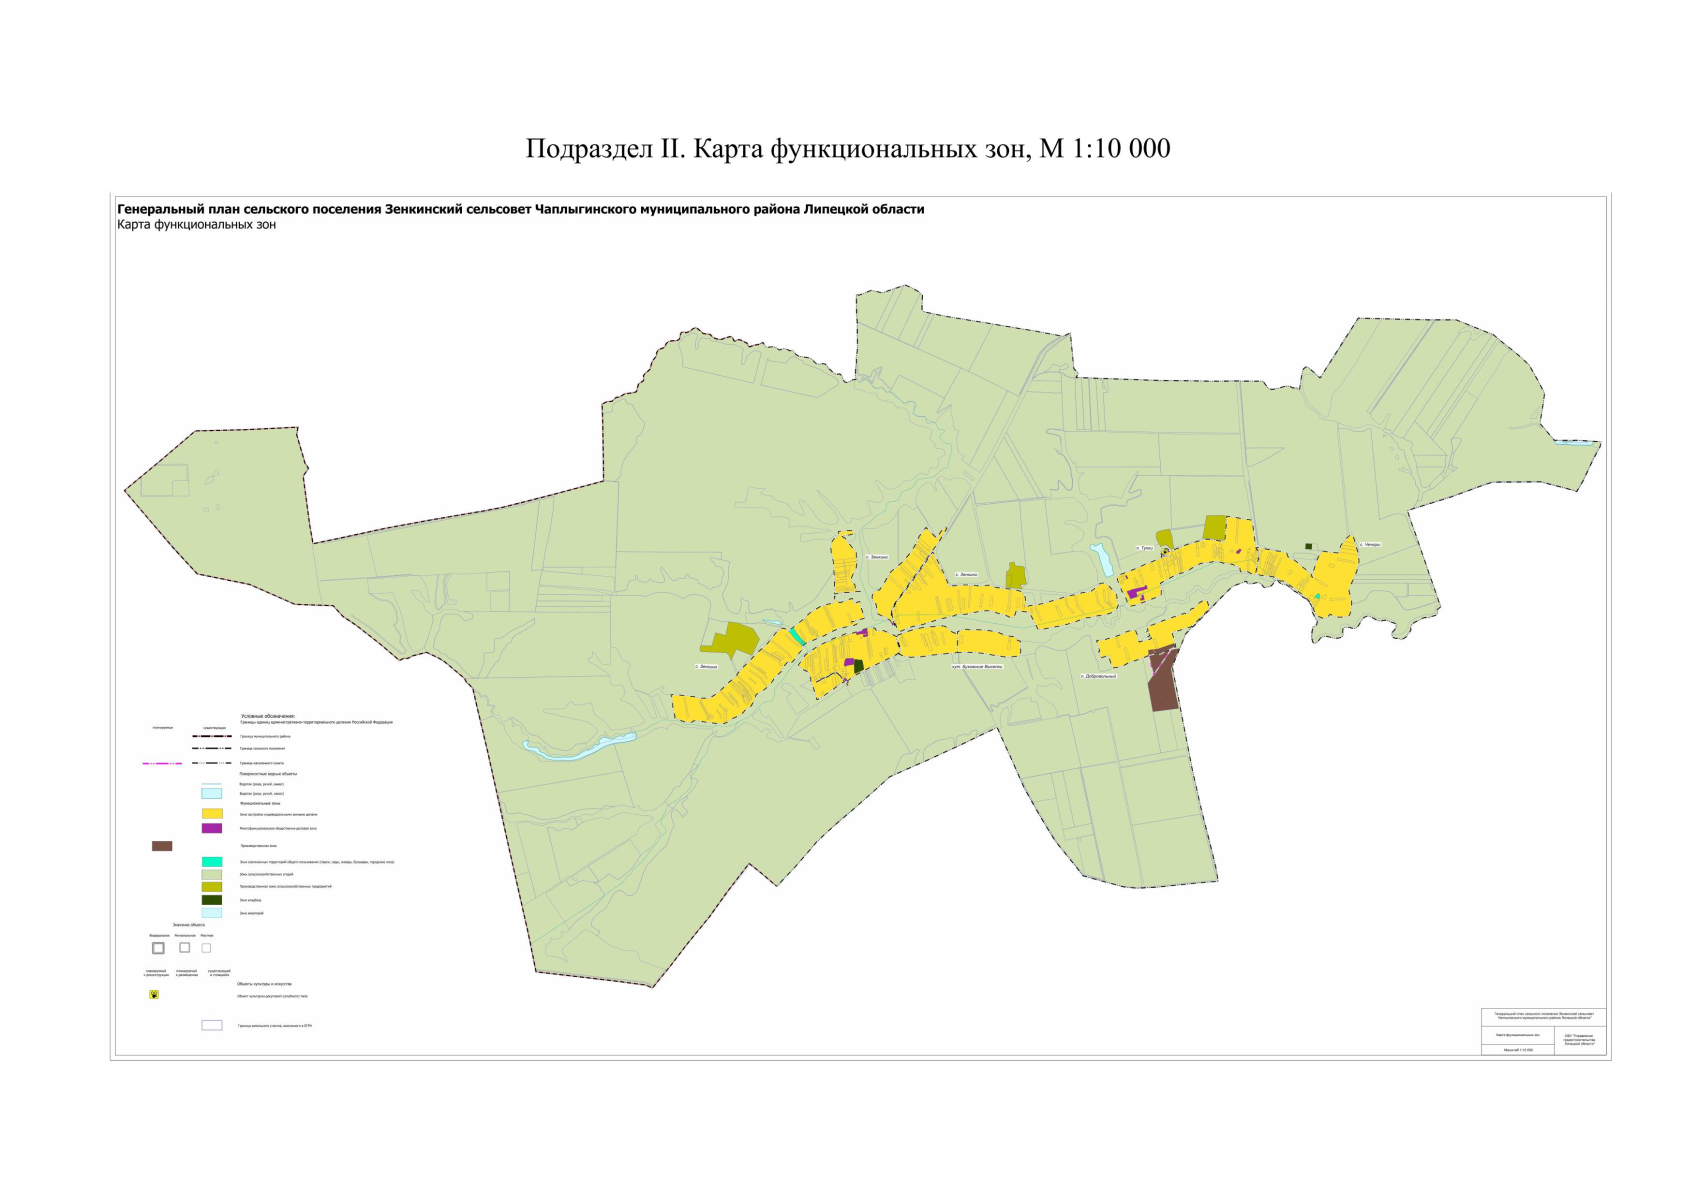Select the turquoise green-space zone swatch

click(212, 861)
